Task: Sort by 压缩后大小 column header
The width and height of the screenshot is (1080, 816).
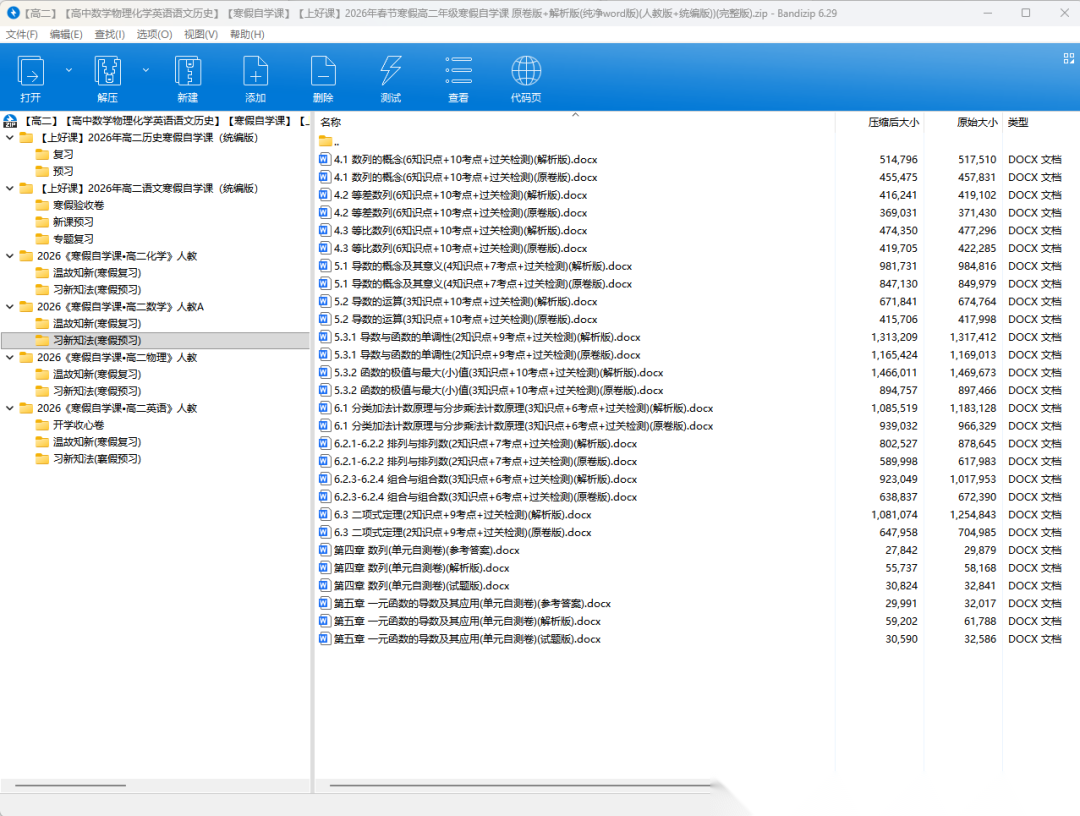Action: click(892, 123)
